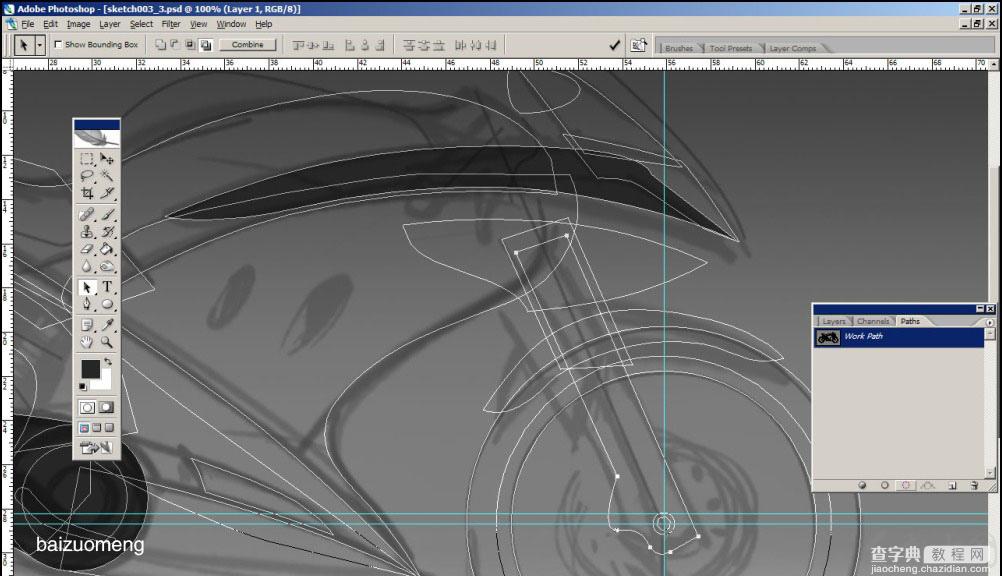Viewport: 1002px width, 576px height.
Task: Select the Type tool
Action: 107,287
